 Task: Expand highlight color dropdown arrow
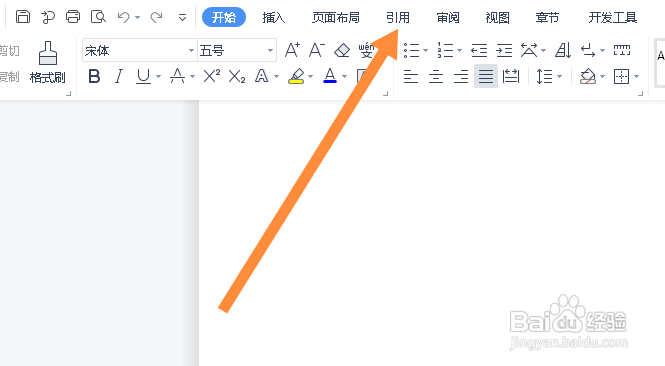(310, 77)
